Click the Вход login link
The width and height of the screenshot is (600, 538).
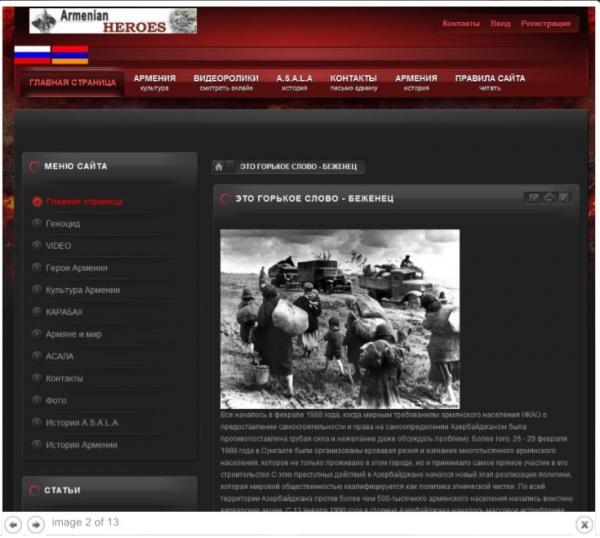500,23
